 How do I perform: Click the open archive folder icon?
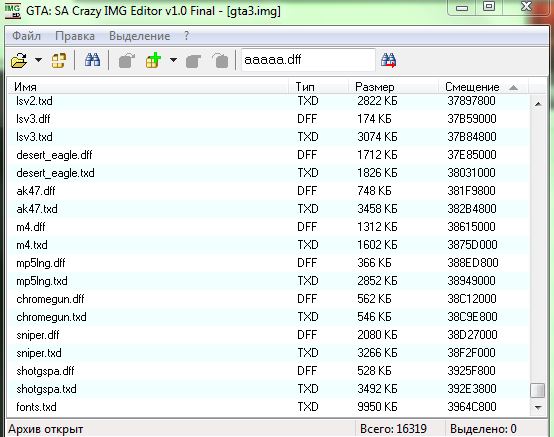coord(19,60)
